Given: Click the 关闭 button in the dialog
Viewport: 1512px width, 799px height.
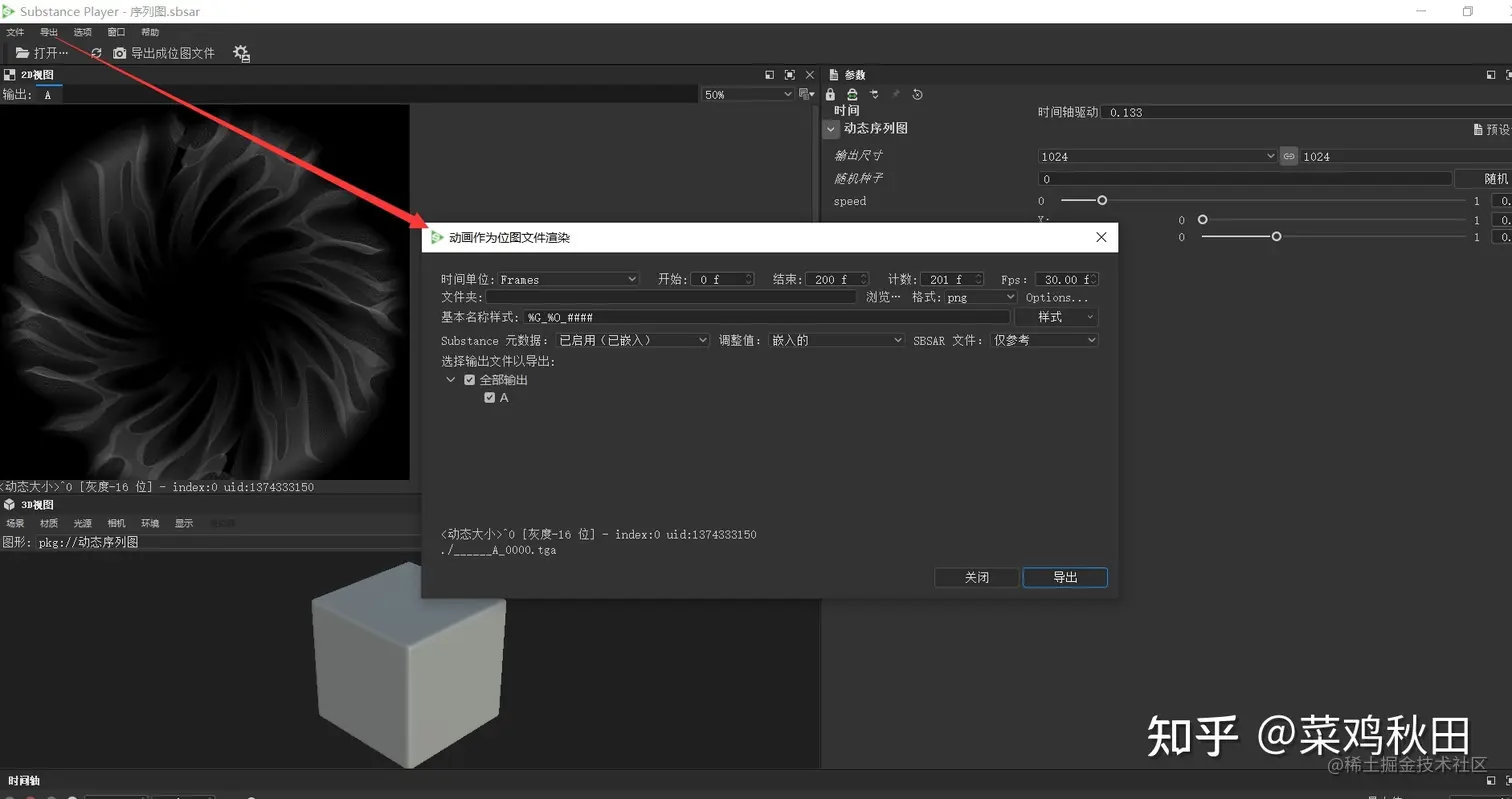Looking at the screenshot, I should (977, 577).
